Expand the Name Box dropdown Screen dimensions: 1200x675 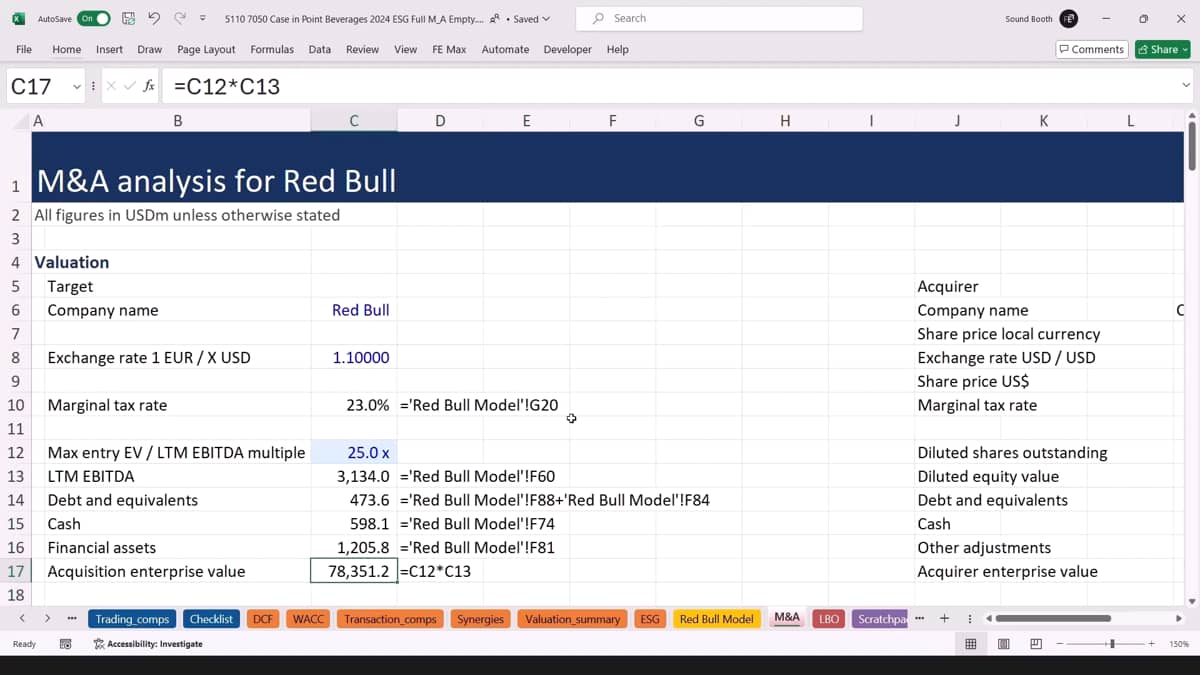[x=77, y=86]
